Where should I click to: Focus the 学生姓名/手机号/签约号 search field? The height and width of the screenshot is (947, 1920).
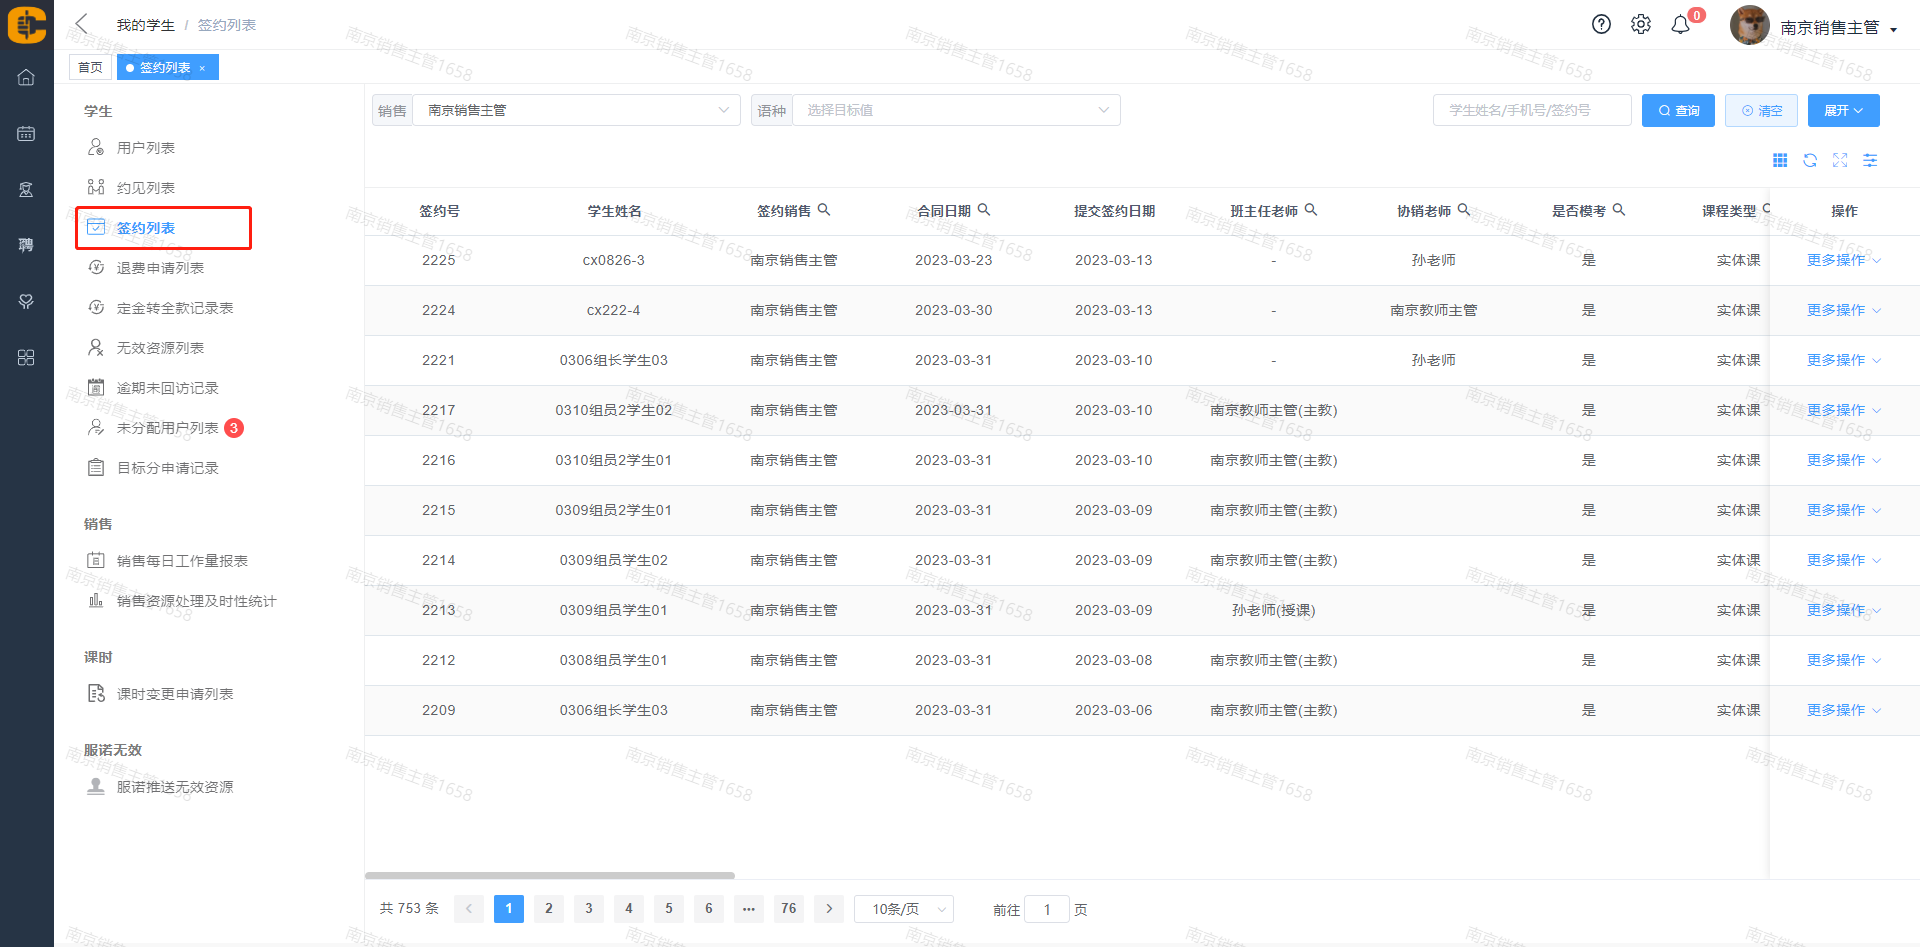tap(1531, 110)
